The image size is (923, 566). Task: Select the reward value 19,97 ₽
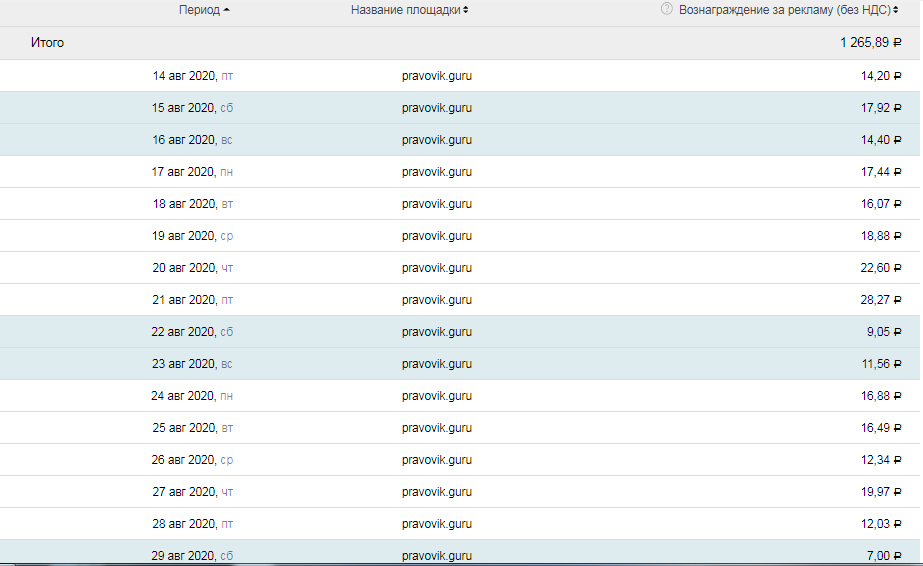(881, 492)
